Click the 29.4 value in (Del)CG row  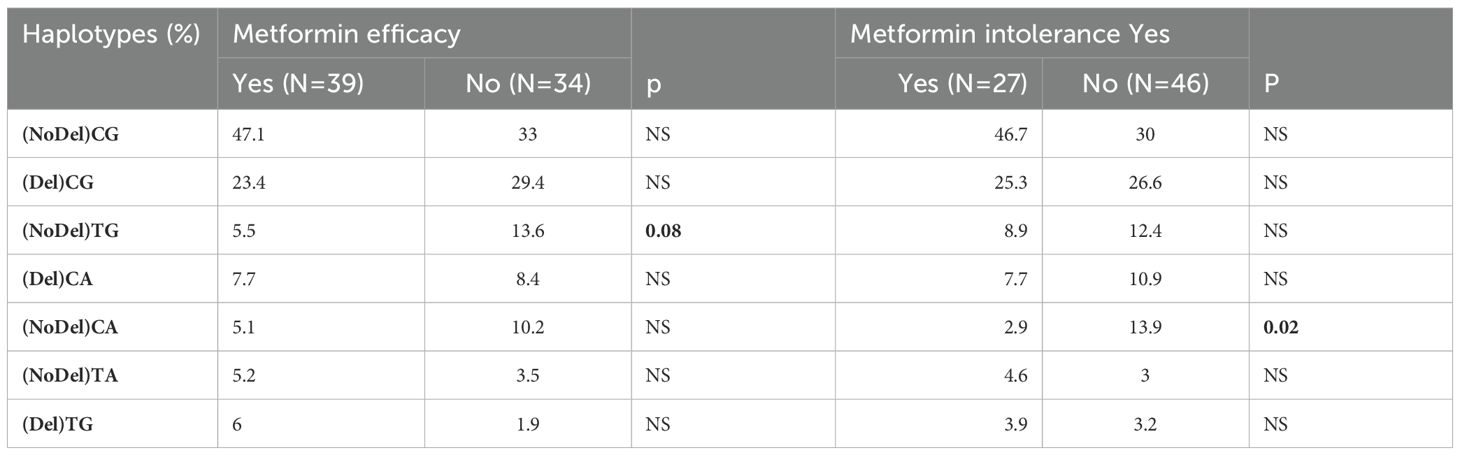[528, 182]
